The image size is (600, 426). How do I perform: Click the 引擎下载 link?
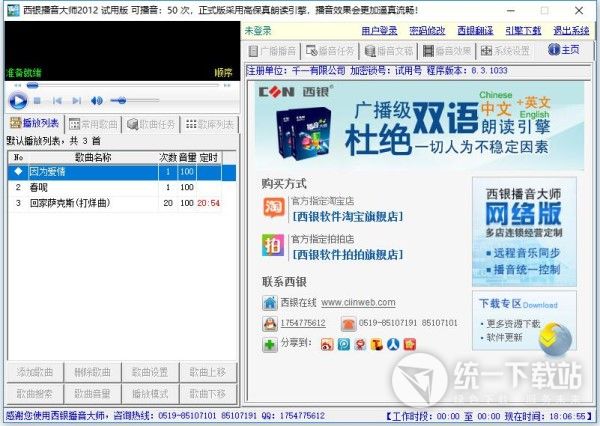(x=523, y=31)
